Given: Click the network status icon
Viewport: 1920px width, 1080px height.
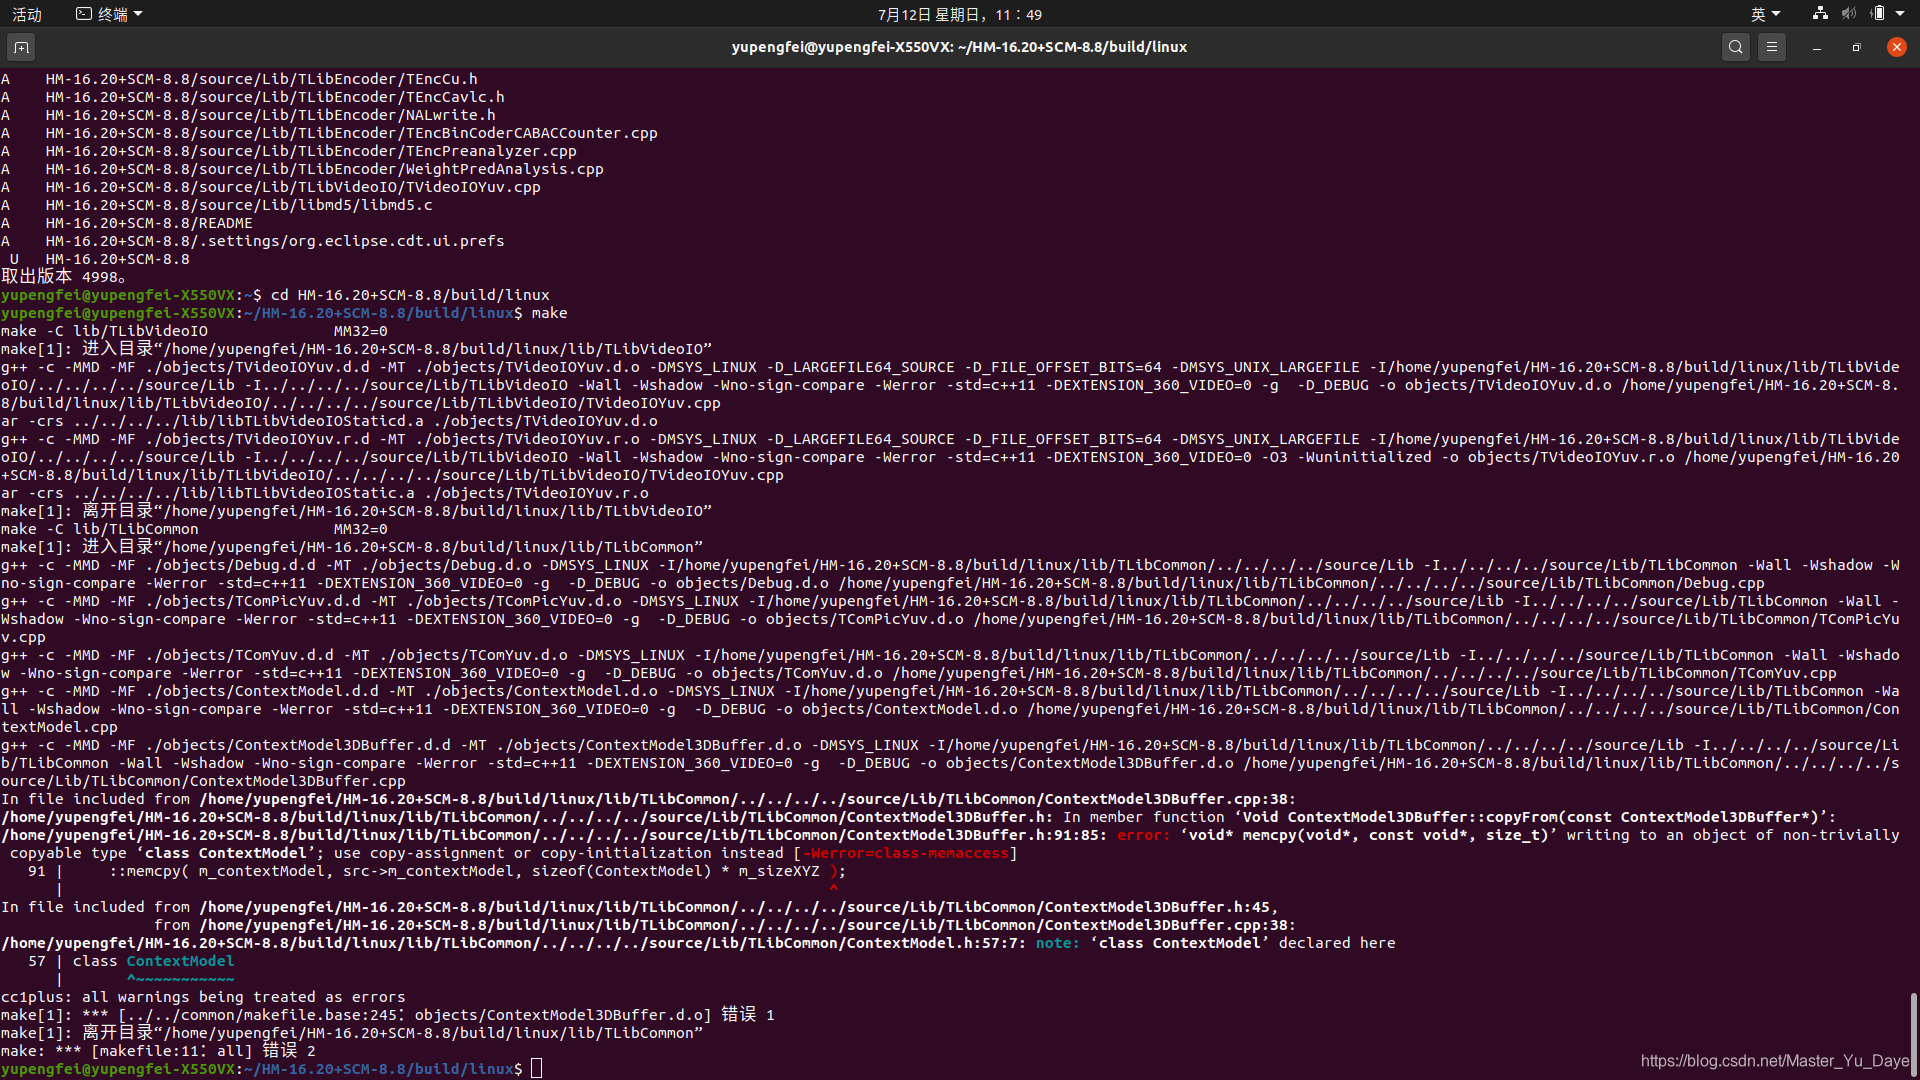Looking at the screenshot, I should pyautogui.click(x=1820, y=13).
